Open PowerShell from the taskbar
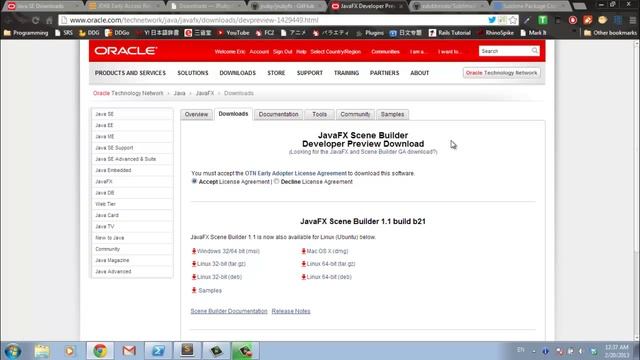The image size is (640, 360). (158, 351)
